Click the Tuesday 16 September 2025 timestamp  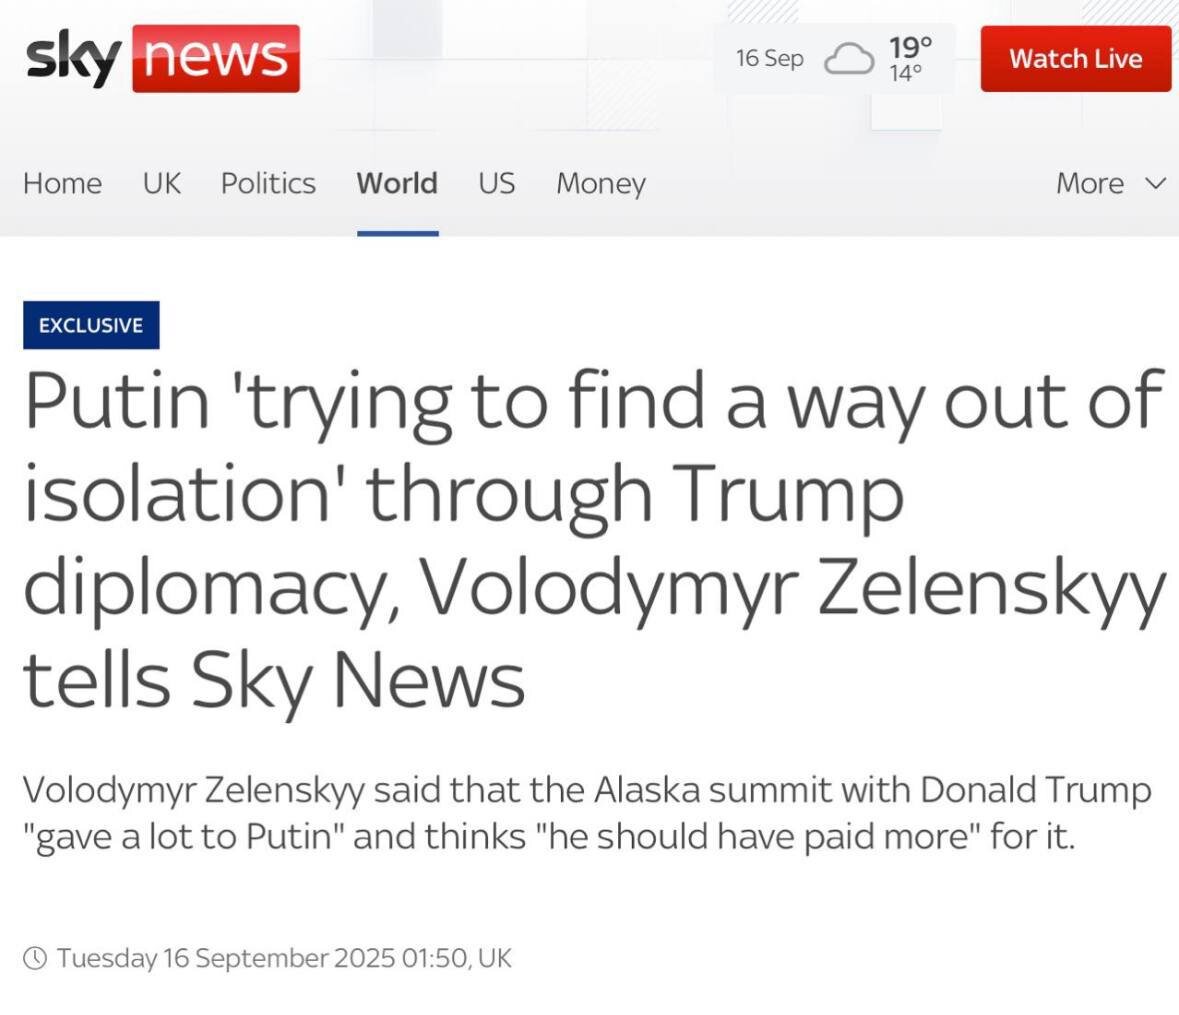[284, 958]
